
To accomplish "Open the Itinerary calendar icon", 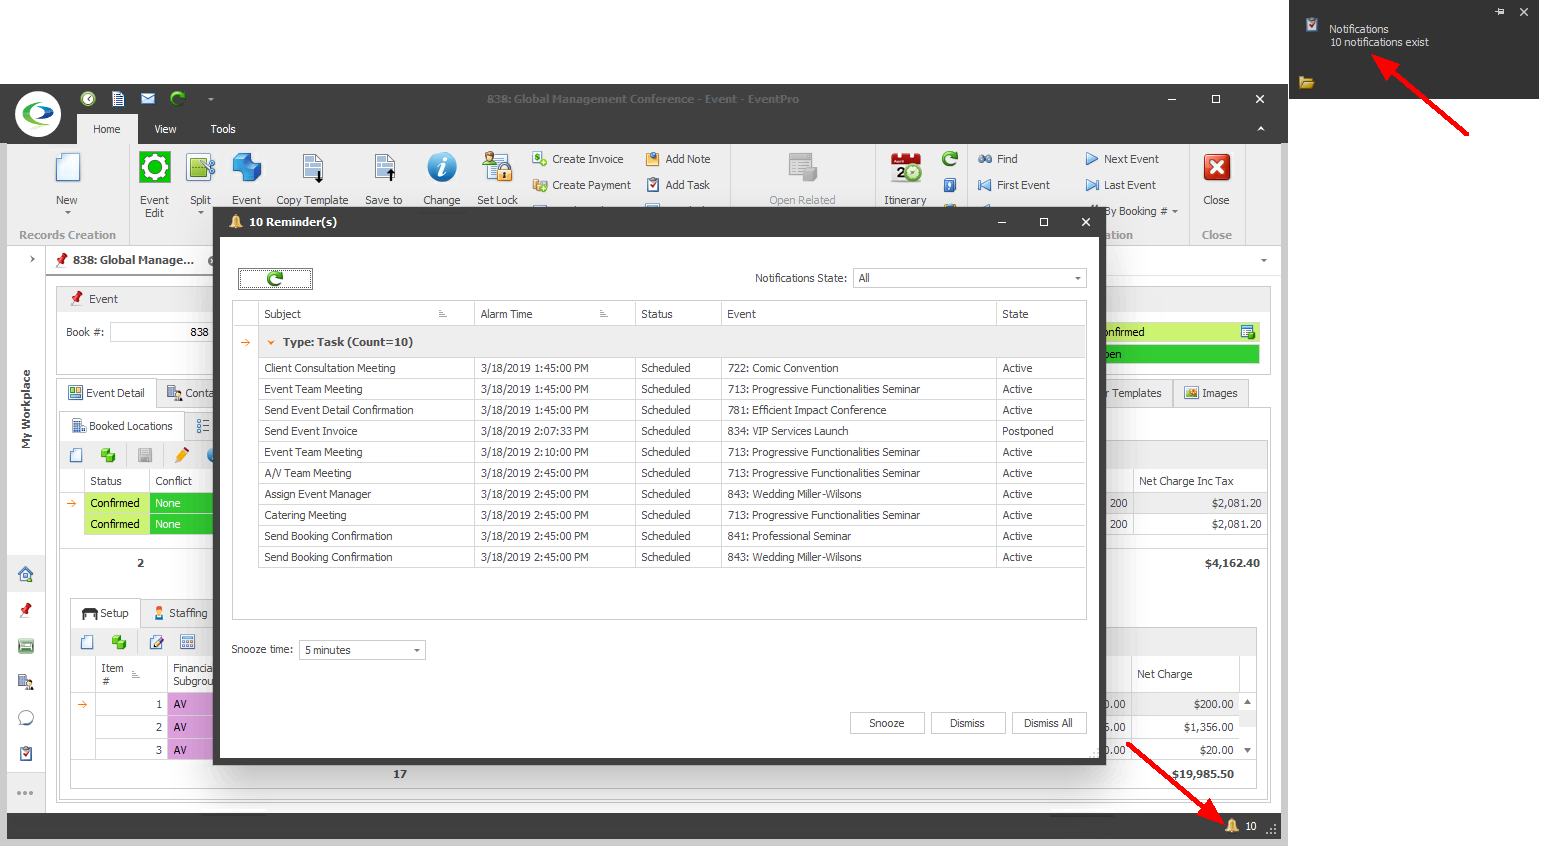I will click(x=906, y=168).
